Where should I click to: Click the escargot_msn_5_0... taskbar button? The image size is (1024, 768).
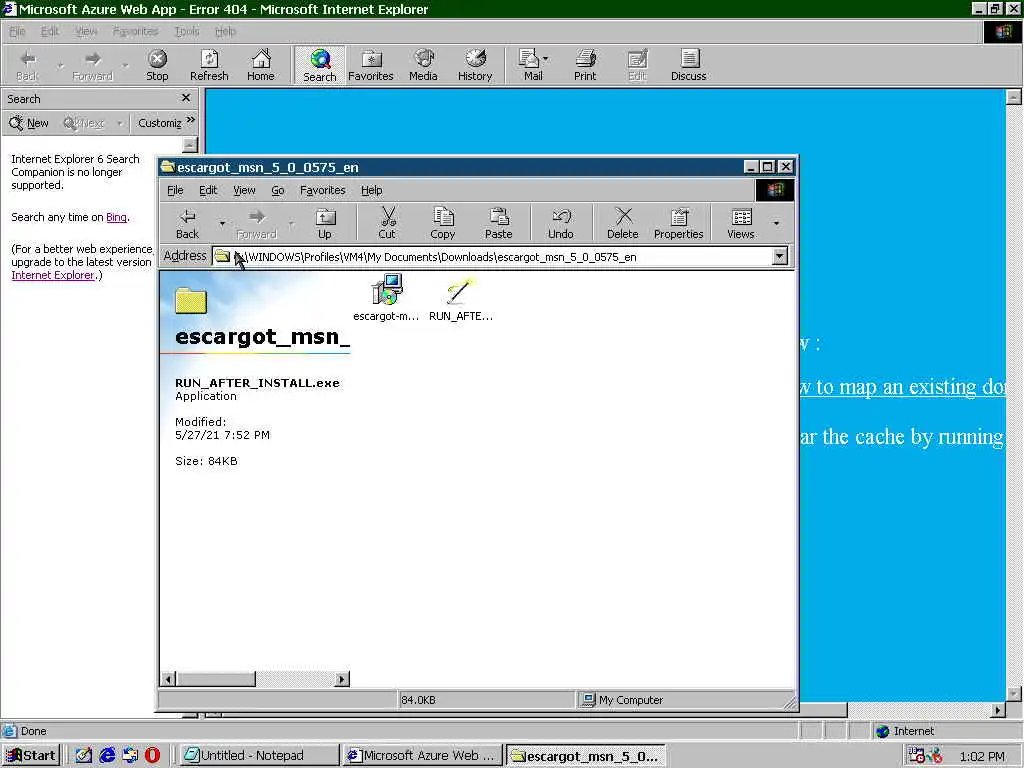click(x=586, y=756)
